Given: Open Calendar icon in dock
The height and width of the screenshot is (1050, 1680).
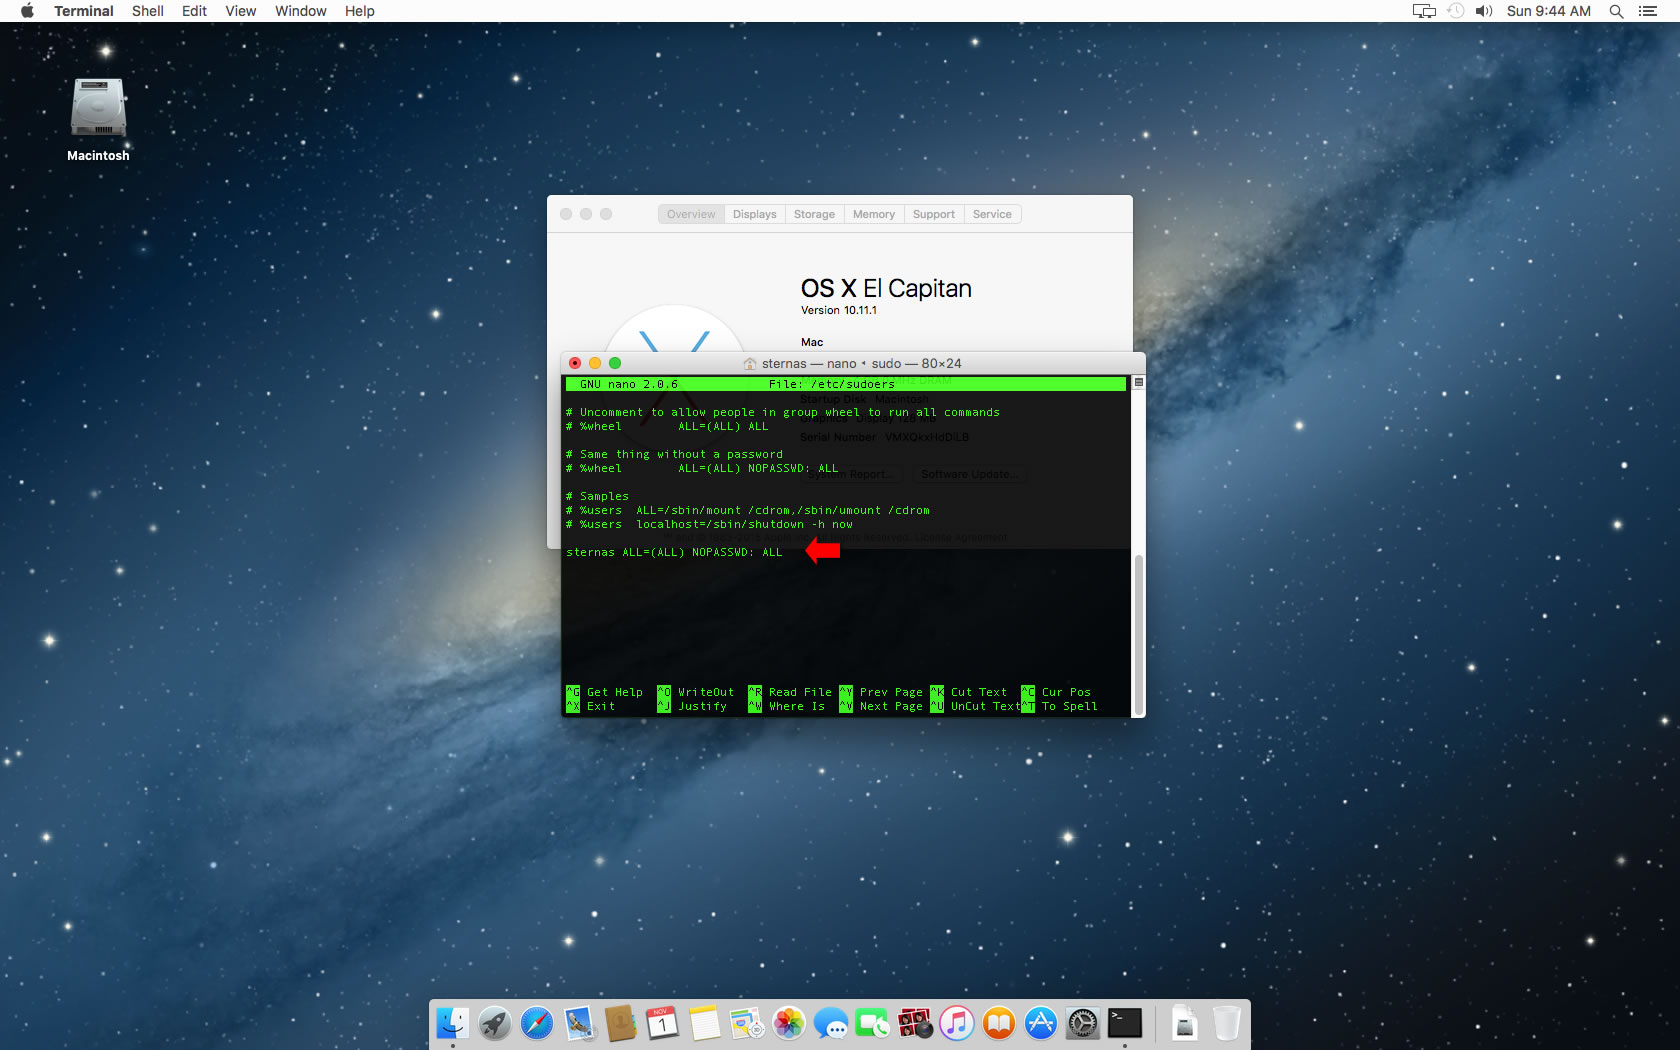Looking at the screenshot, I should 662,1023.
